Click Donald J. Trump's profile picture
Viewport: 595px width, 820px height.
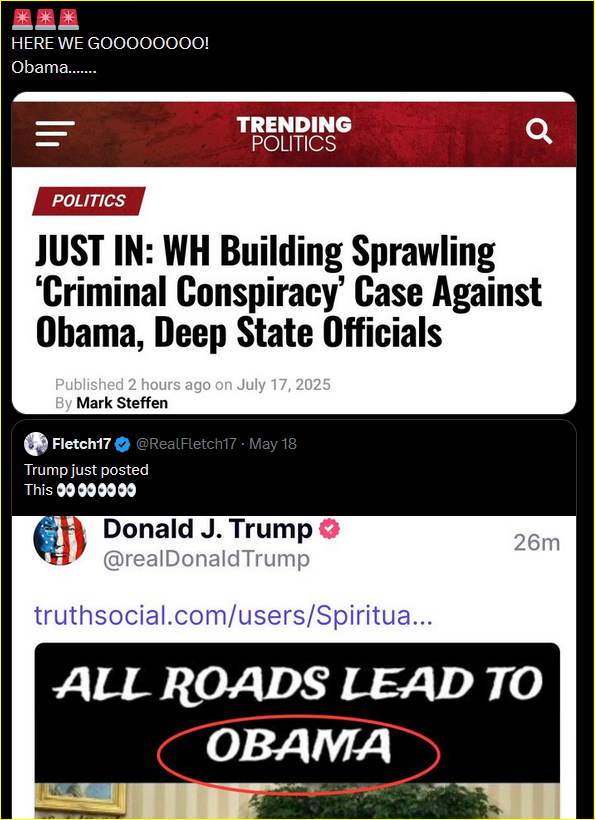(x=60, y=541)
